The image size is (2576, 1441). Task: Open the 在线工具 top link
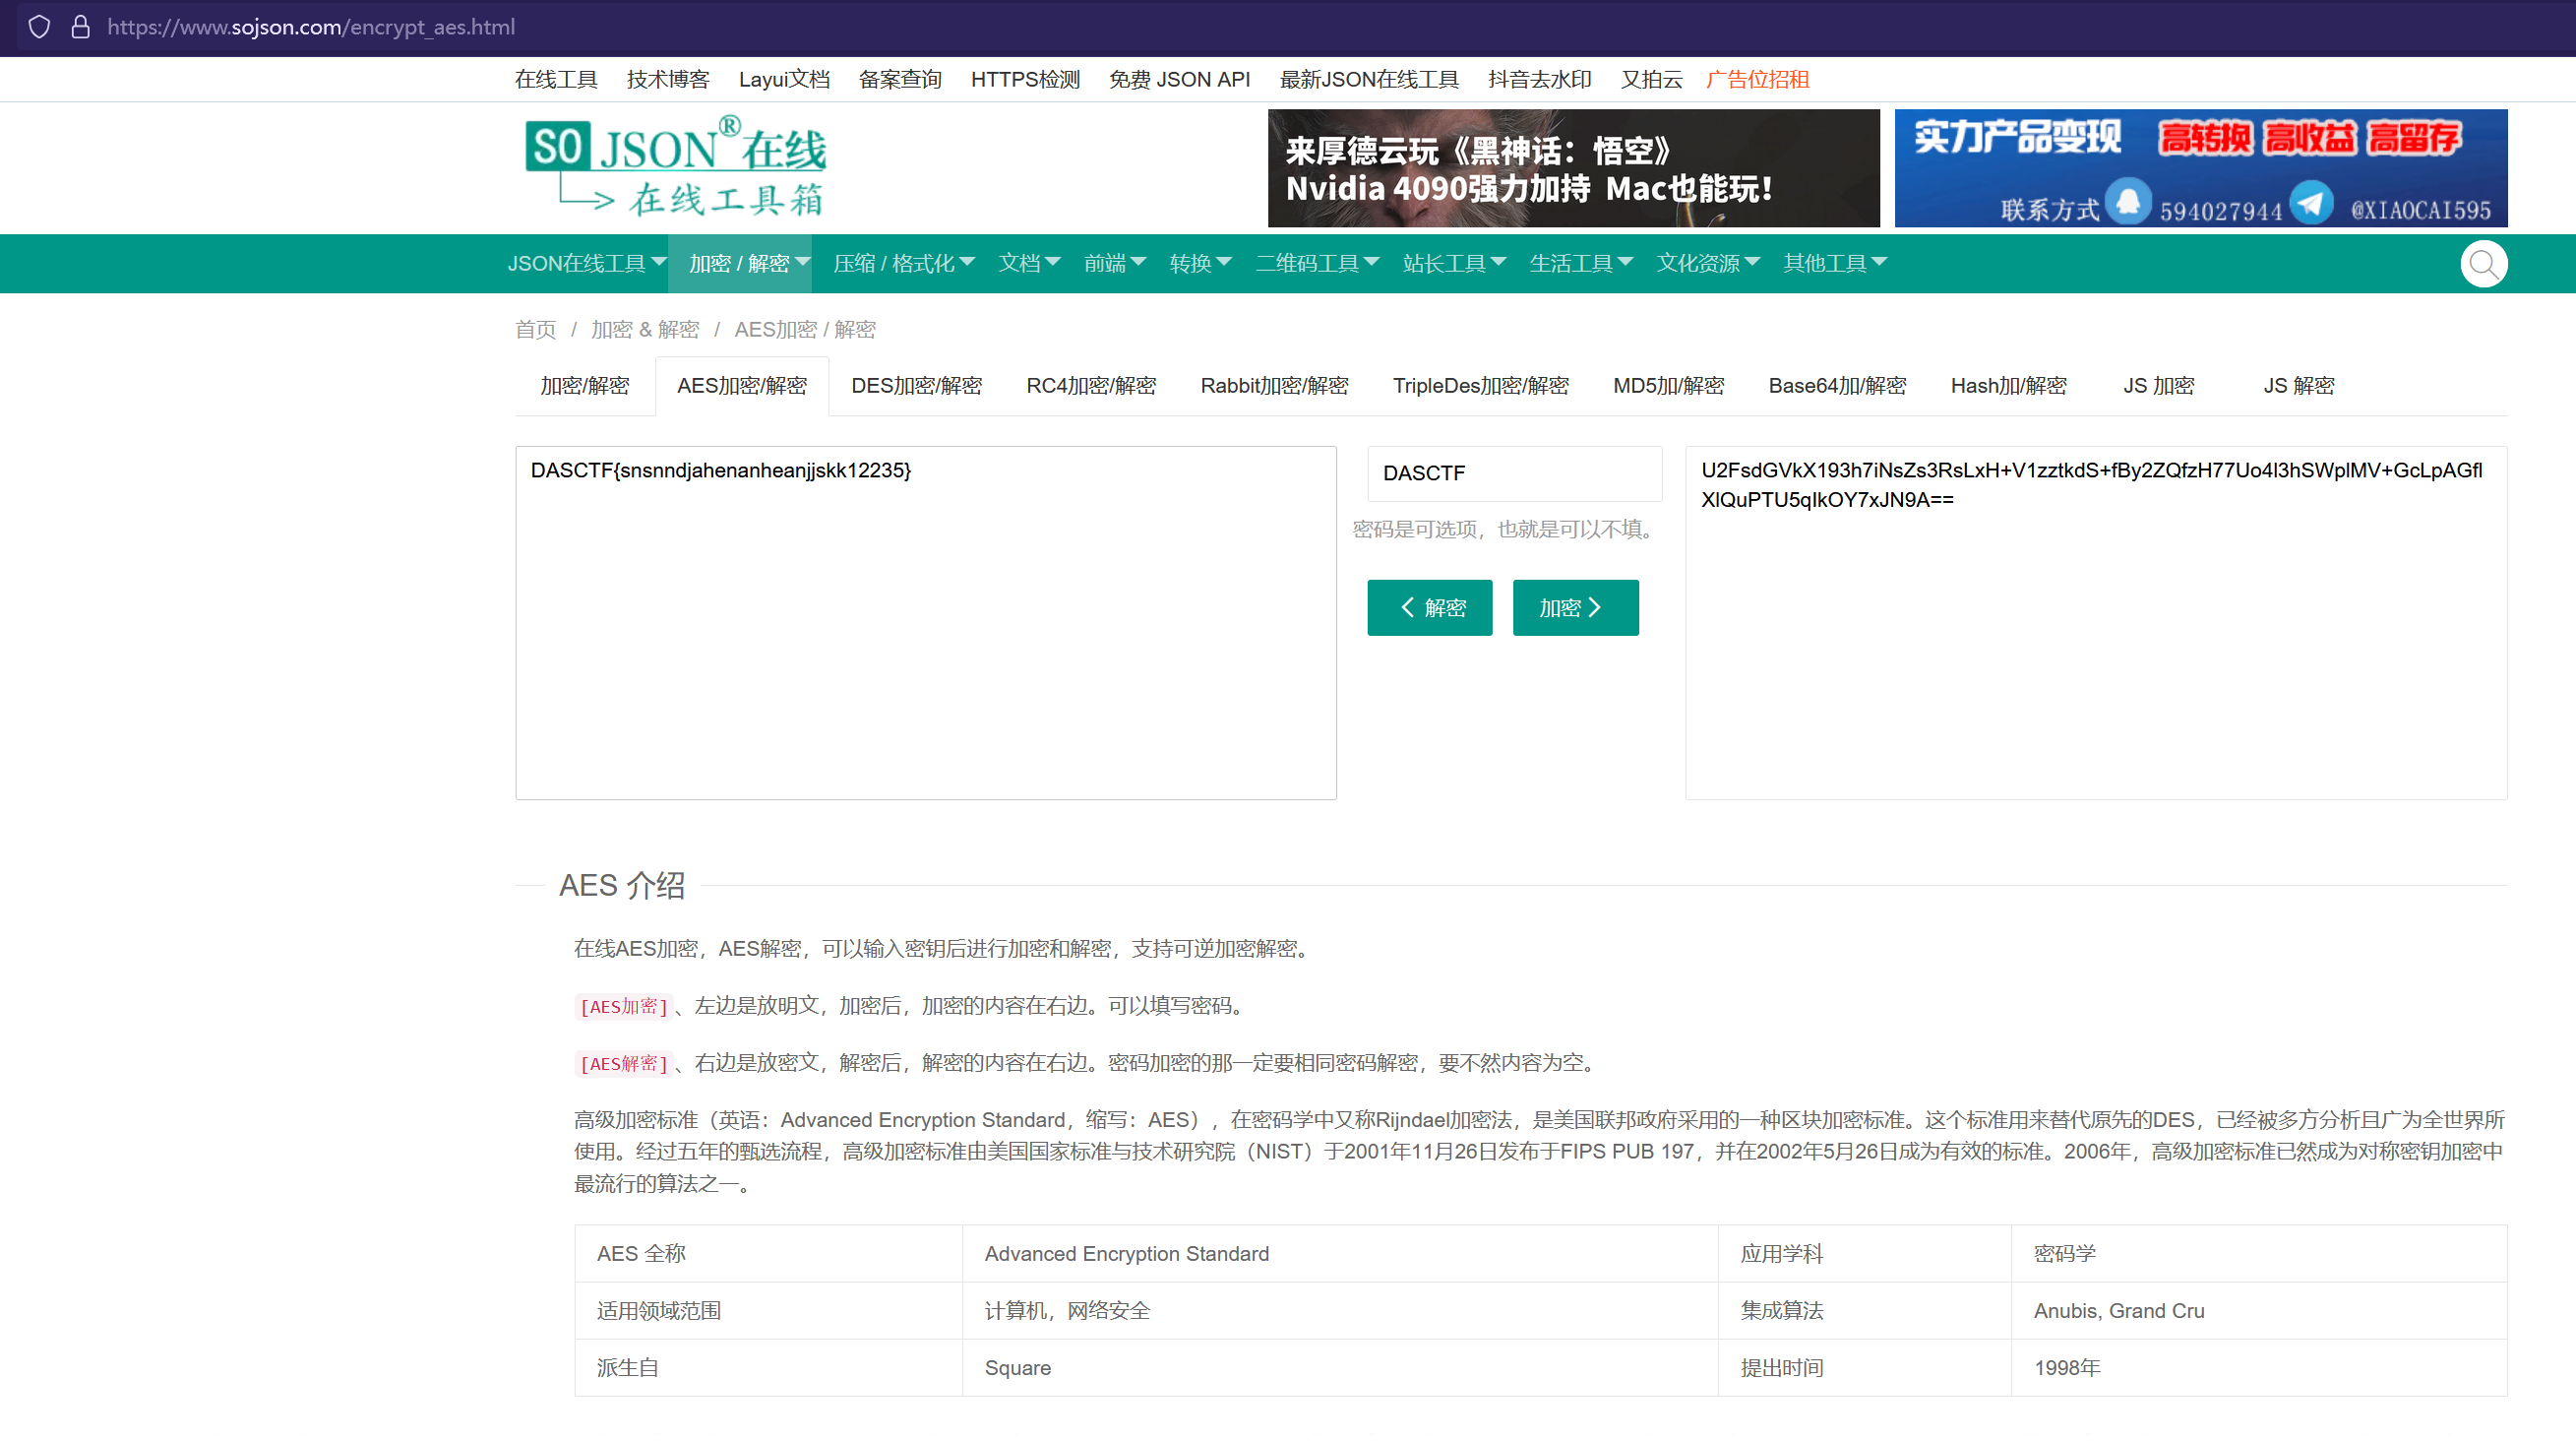(556, 80)
